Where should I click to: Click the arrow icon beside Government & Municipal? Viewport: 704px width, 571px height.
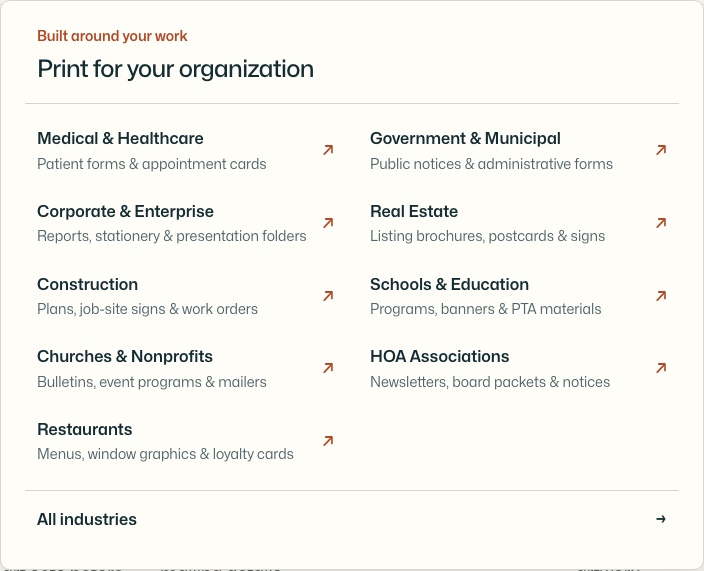tap(661, 150)
